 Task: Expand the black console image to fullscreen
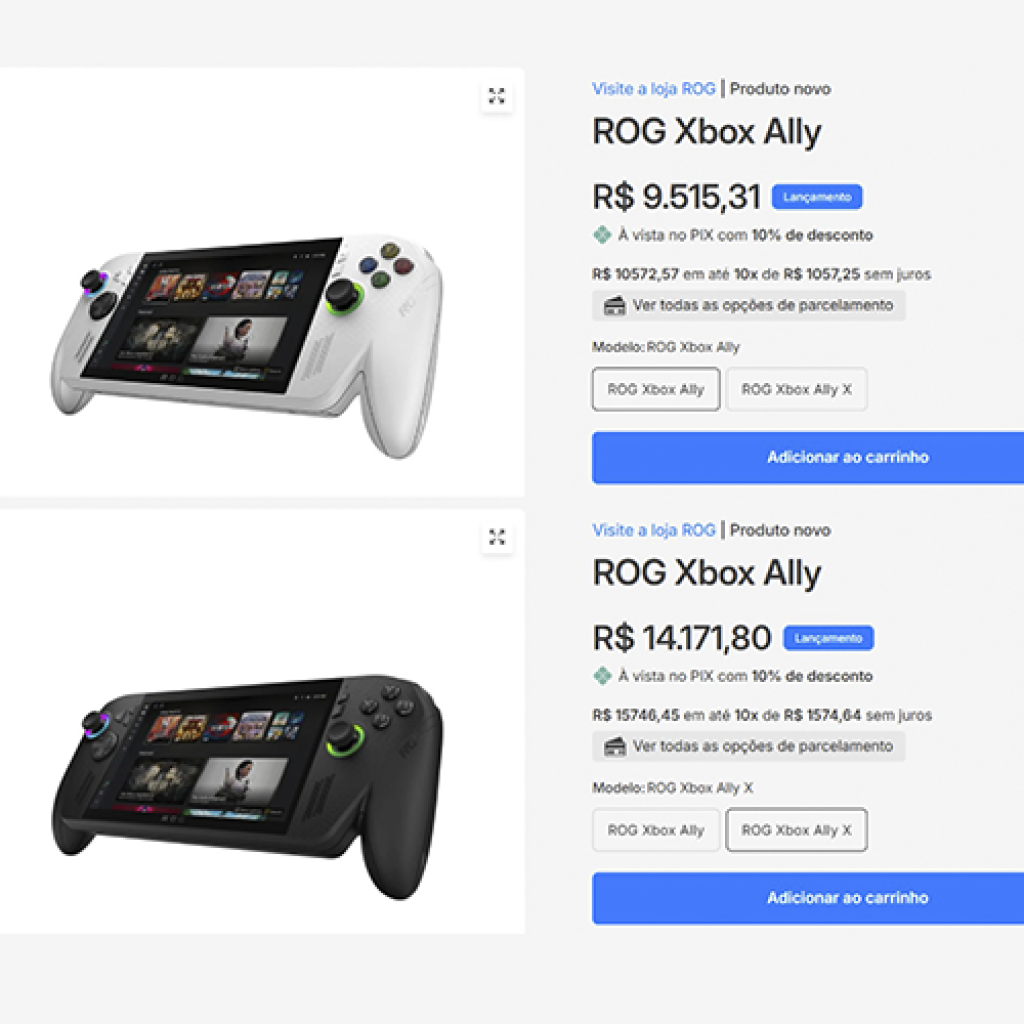tap(497, 537)
